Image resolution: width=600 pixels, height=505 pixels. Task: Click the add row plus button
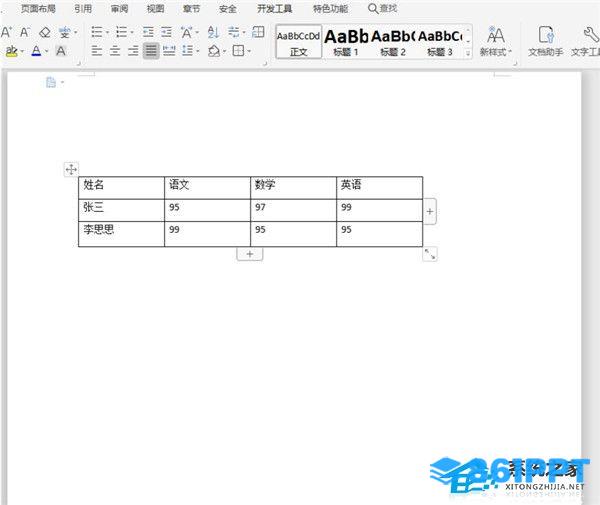pyautogui.click(x=249, y=254)
